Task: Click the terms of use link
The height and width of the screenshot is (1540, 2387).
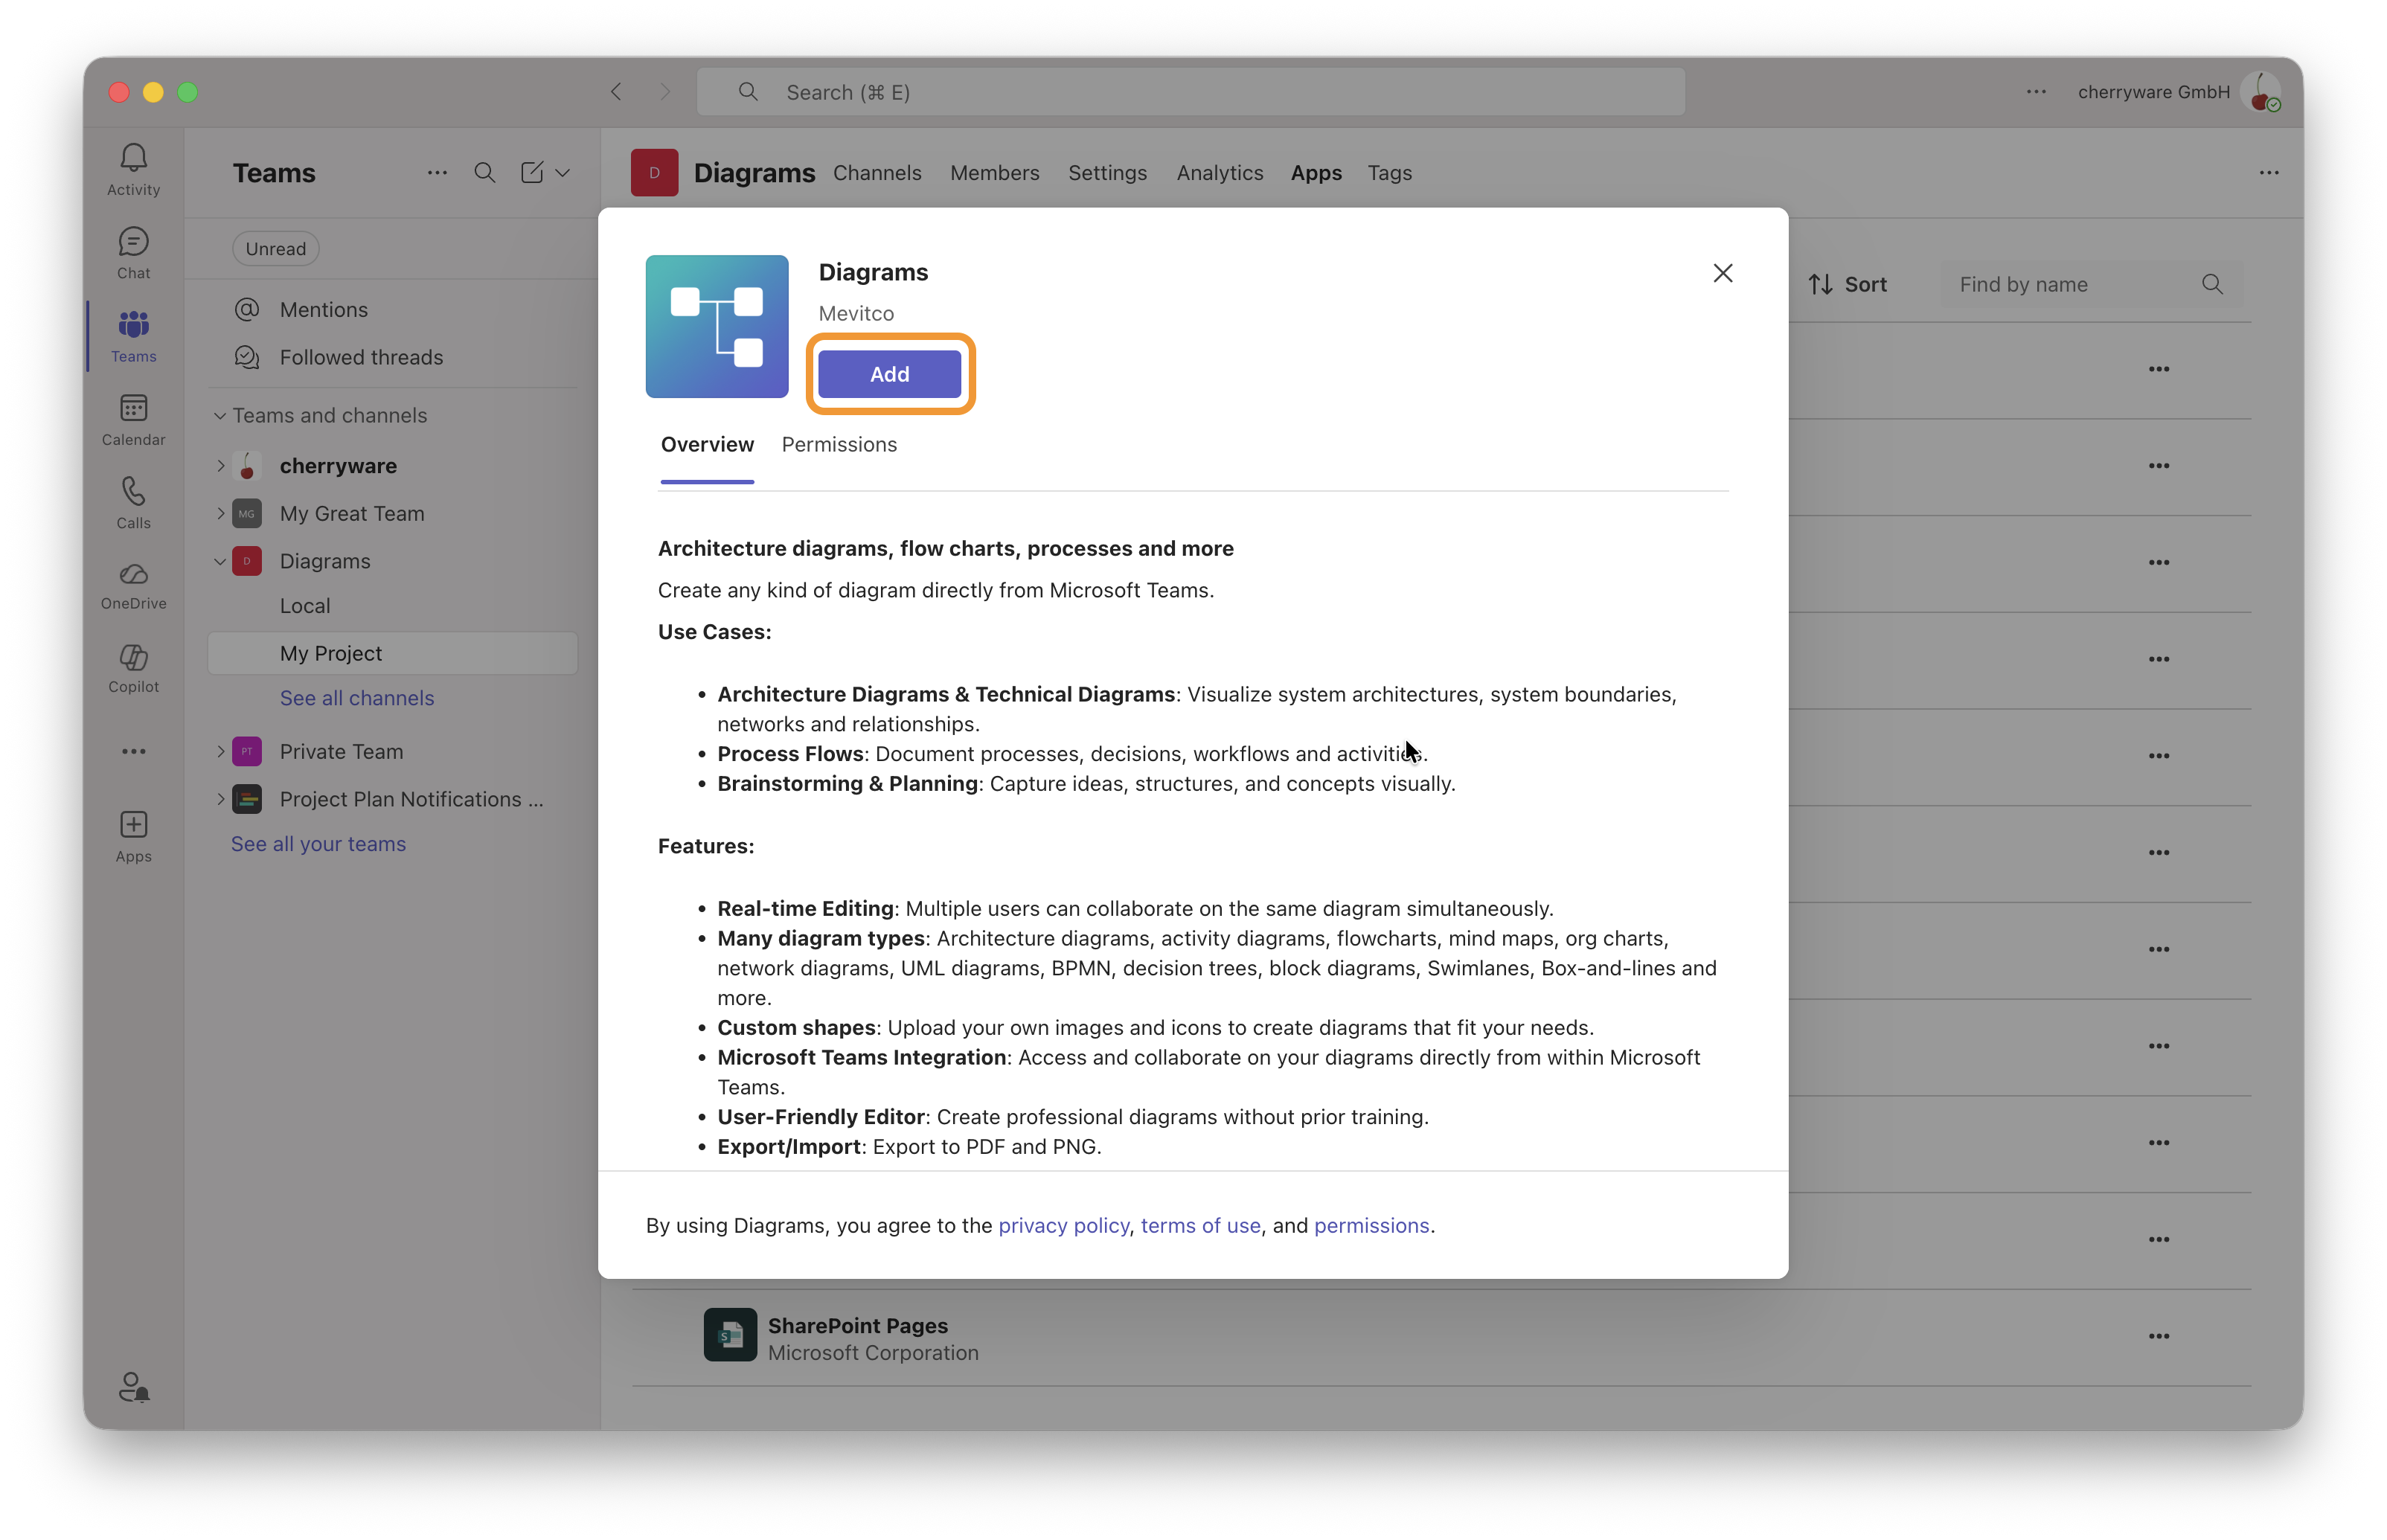Action: pos(1200,1225)
